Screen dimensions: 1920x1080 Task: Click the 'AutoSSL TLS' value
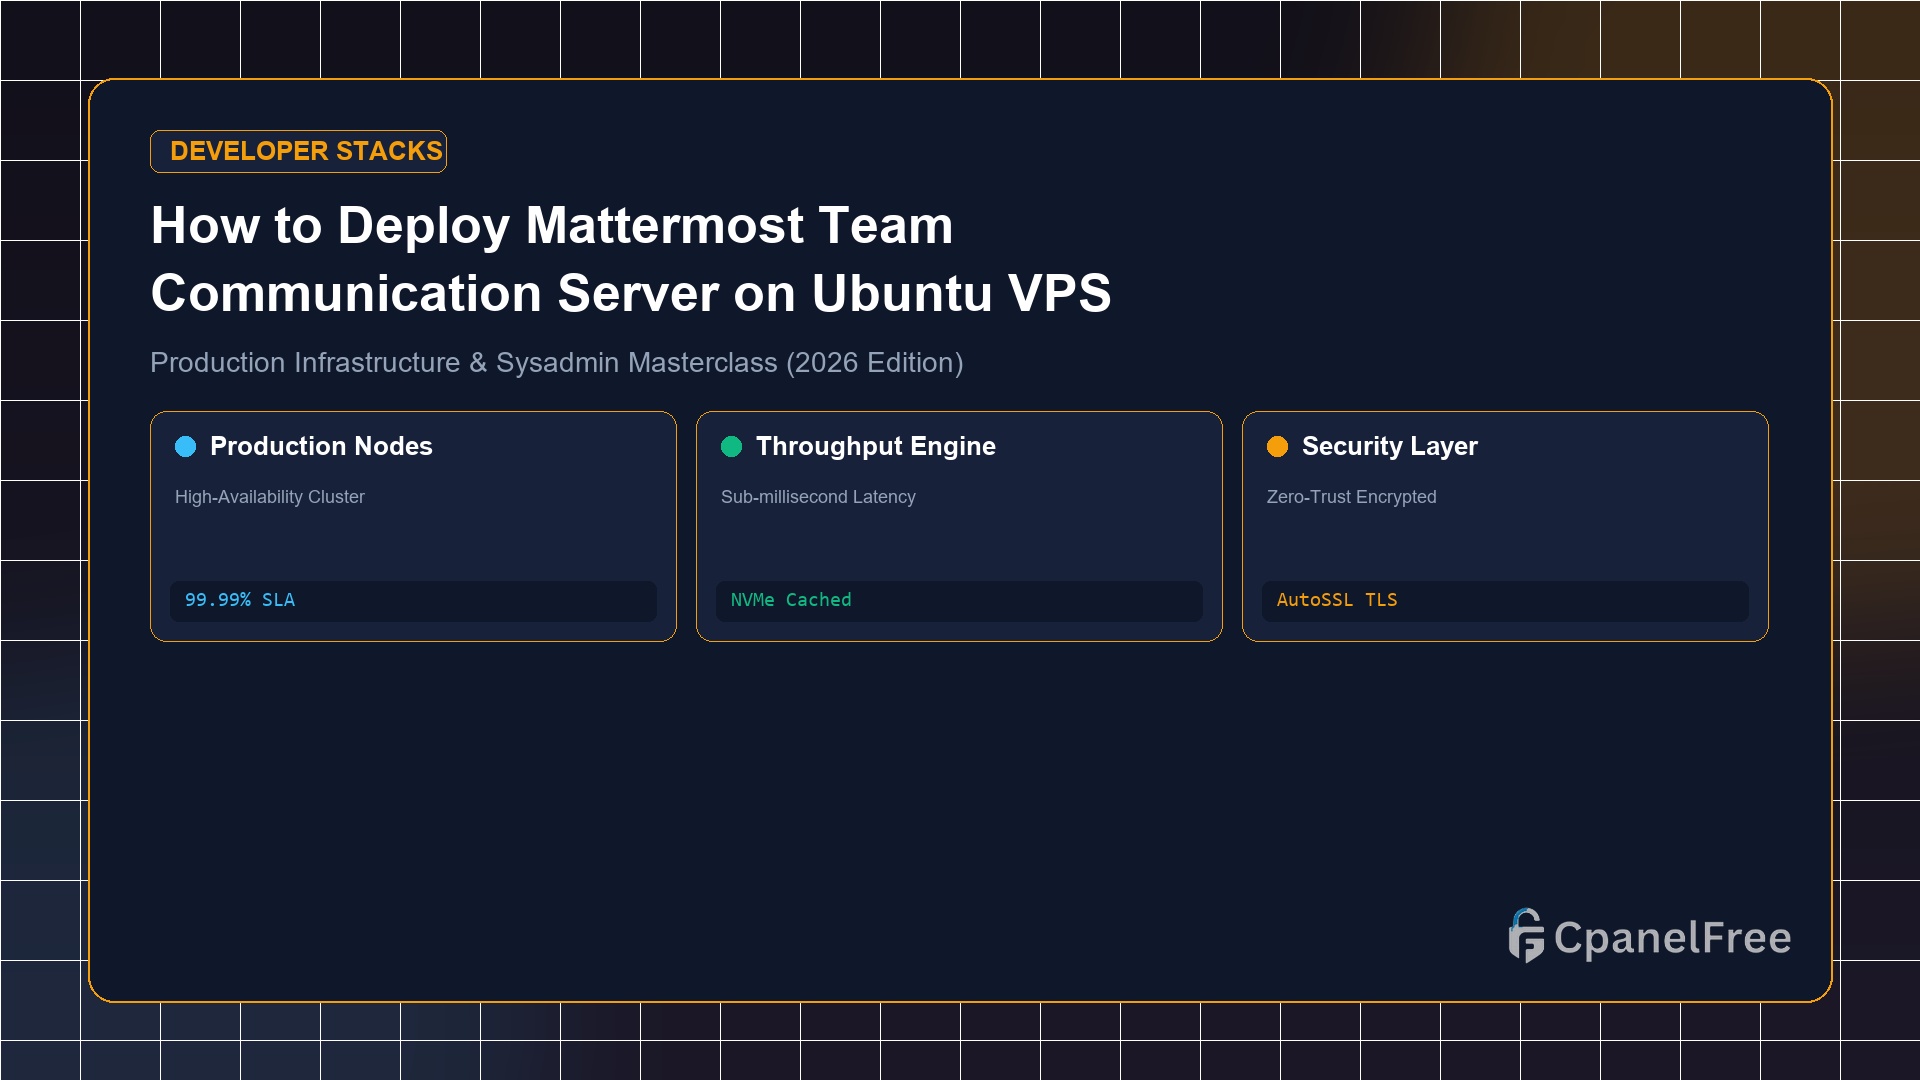click(1337, 600)
